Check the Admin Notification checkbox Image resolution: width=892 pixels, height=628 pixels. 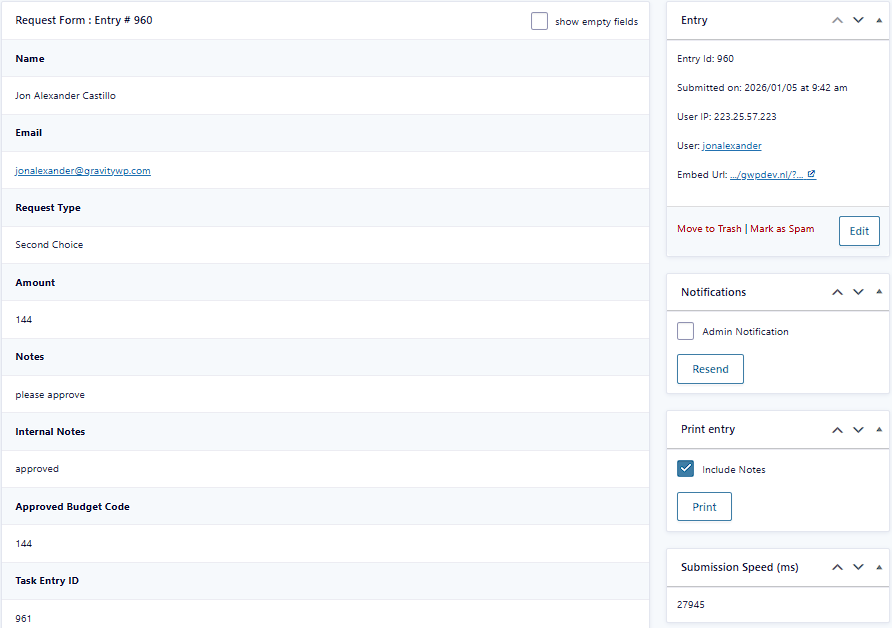click(685, 331)
